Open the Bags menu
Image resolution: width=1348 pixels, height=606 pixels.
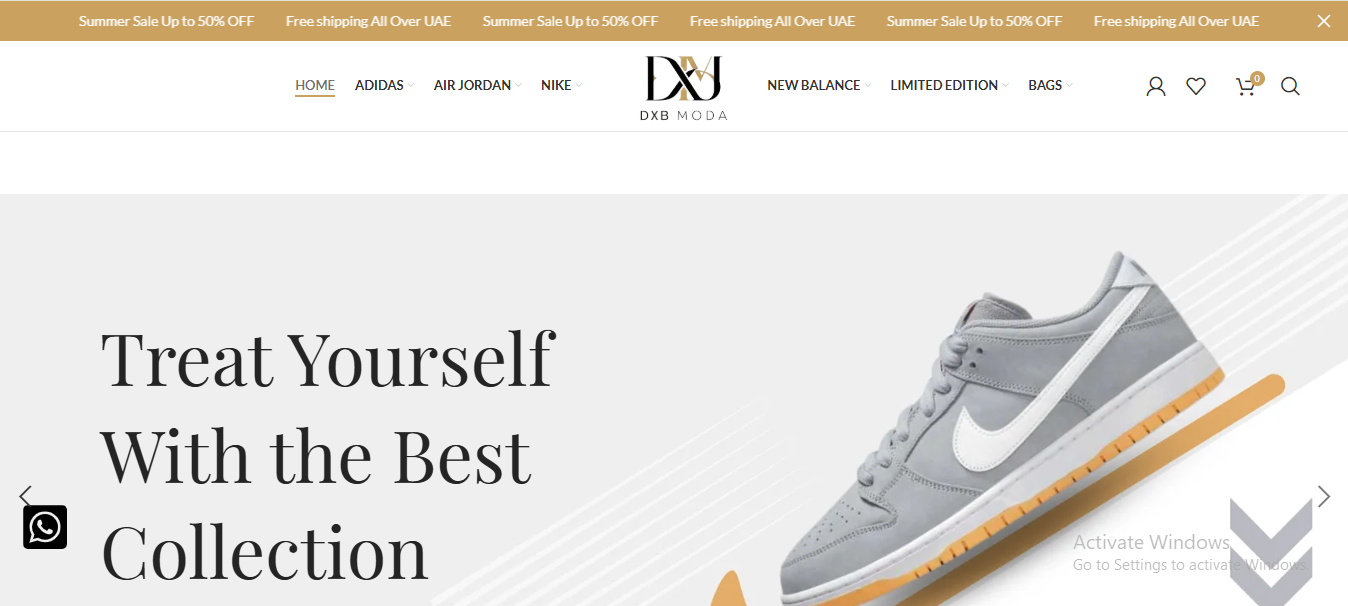pos(1050,85)
